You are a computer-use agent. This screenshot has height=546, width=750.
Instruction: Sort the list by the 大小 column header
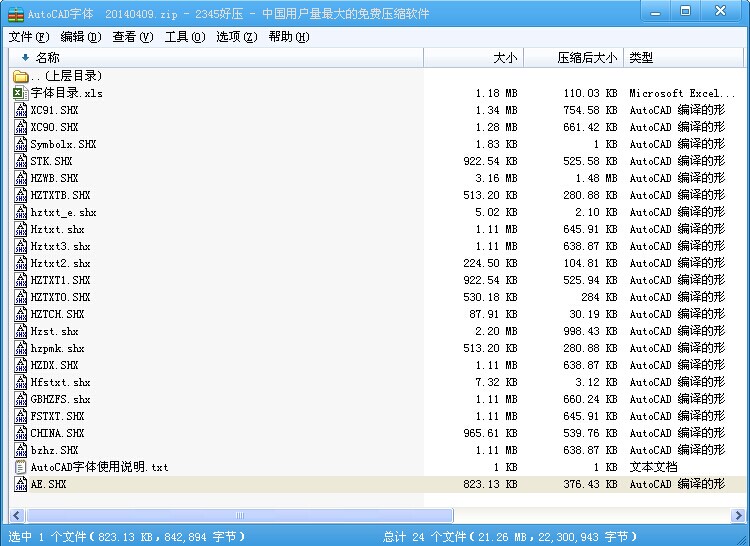474,58
